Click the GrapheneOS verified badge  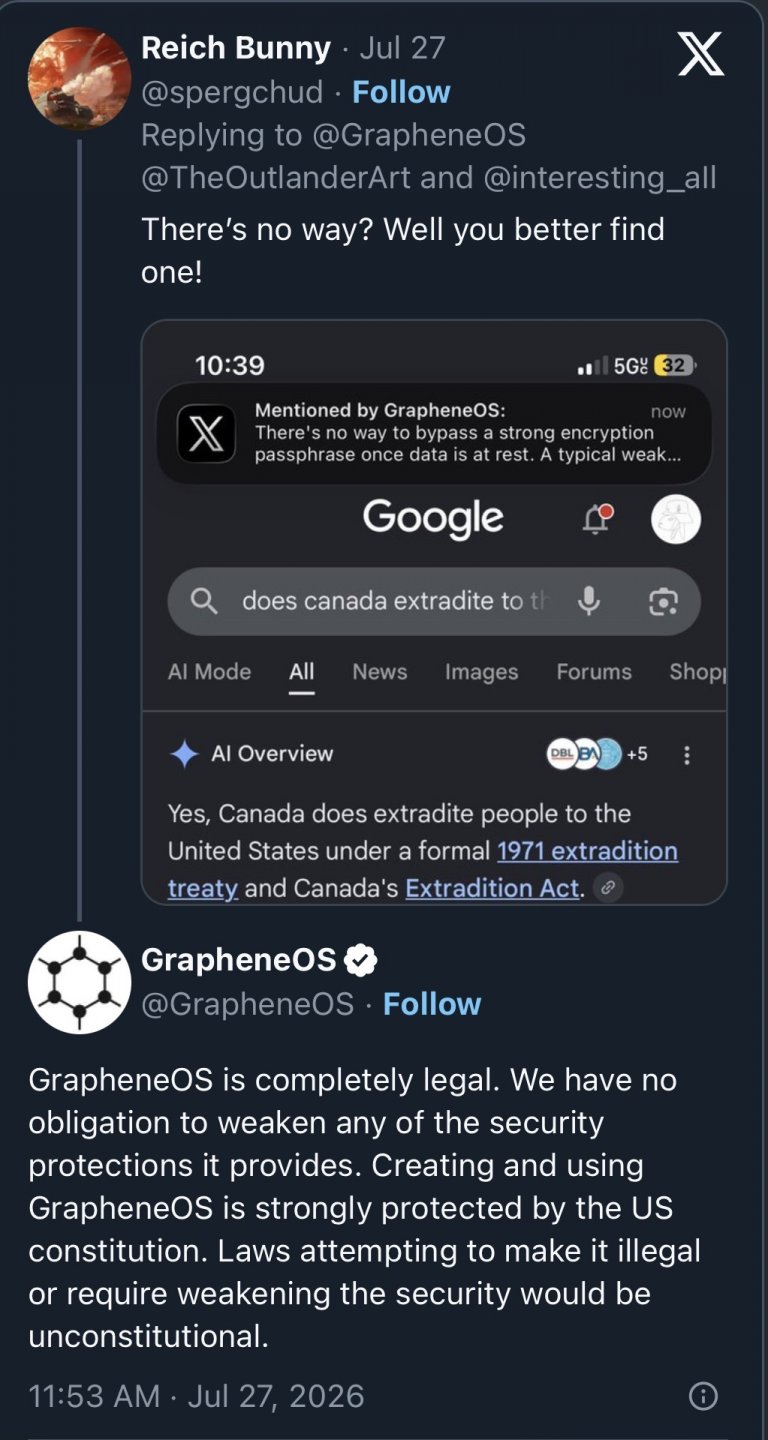click(360, 961)
